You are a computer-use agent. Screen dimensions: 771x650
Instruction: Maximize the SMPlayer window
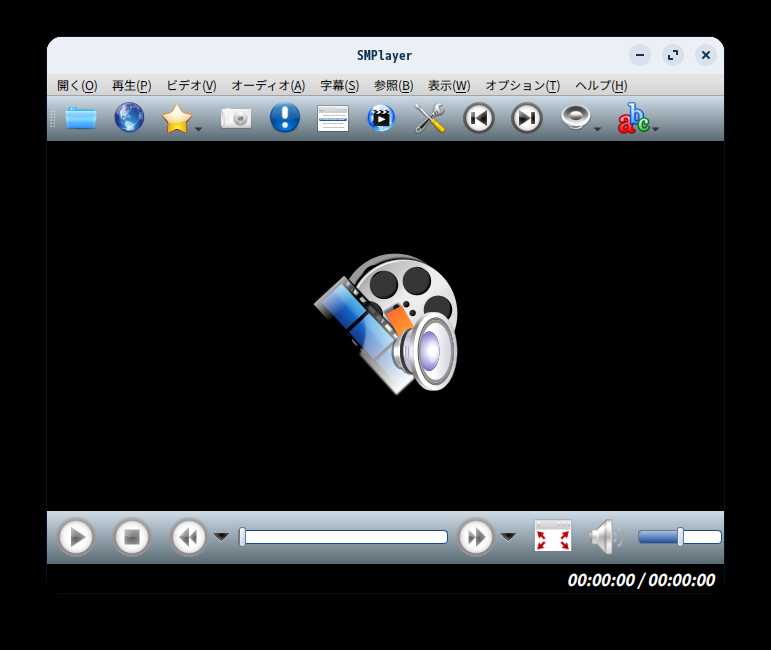click(x=673, y=55)
